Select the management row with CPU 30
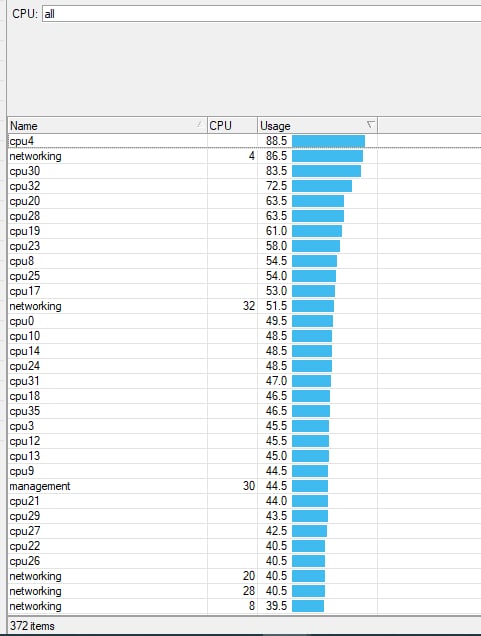 [x=244, y=486]
